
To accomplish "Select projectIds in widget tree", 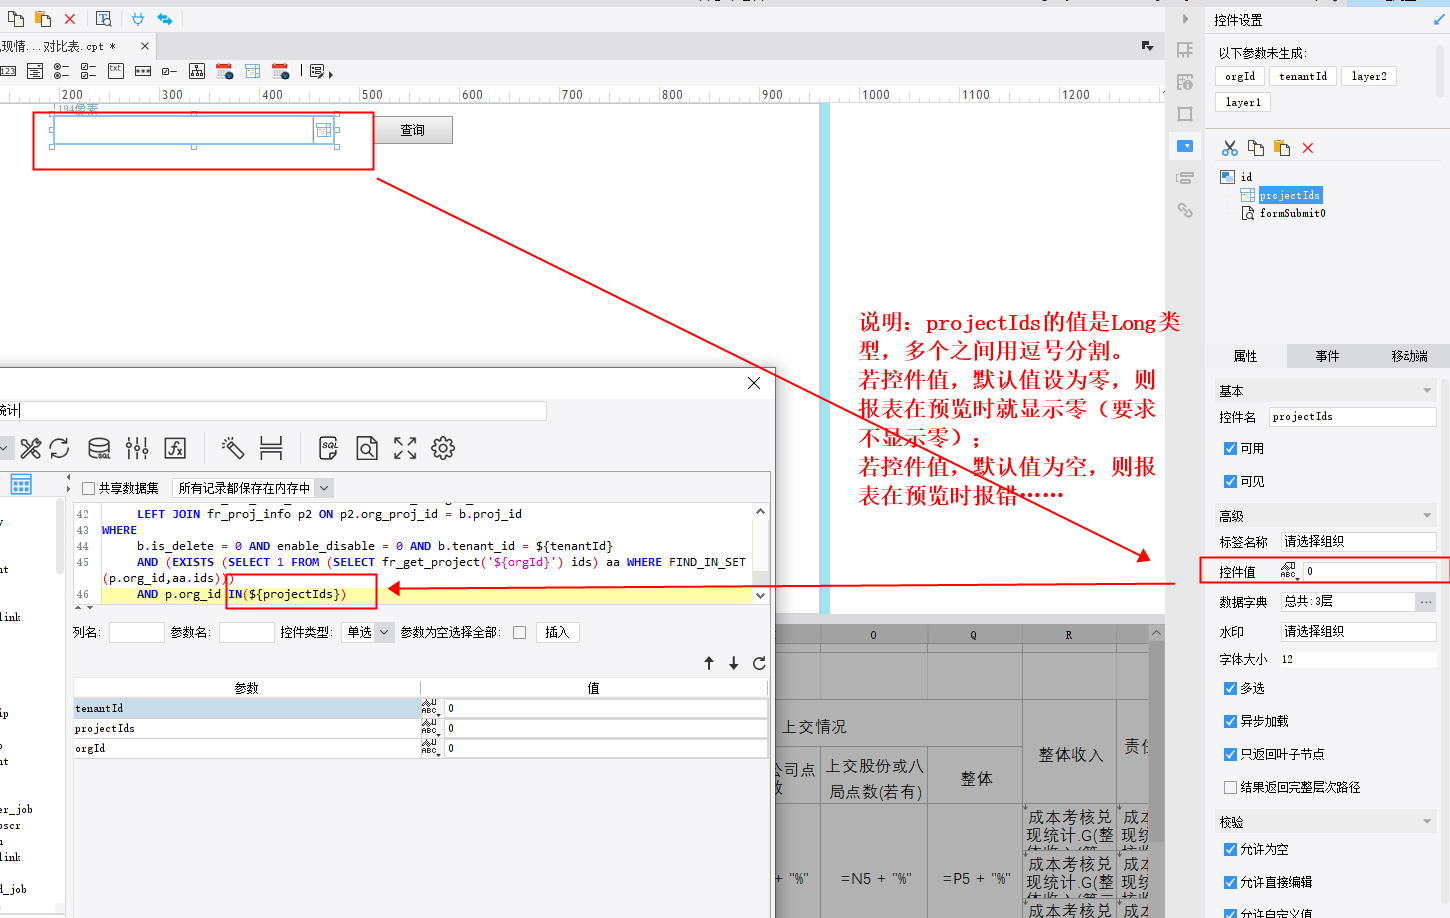I will click(x=1290, y=195).
